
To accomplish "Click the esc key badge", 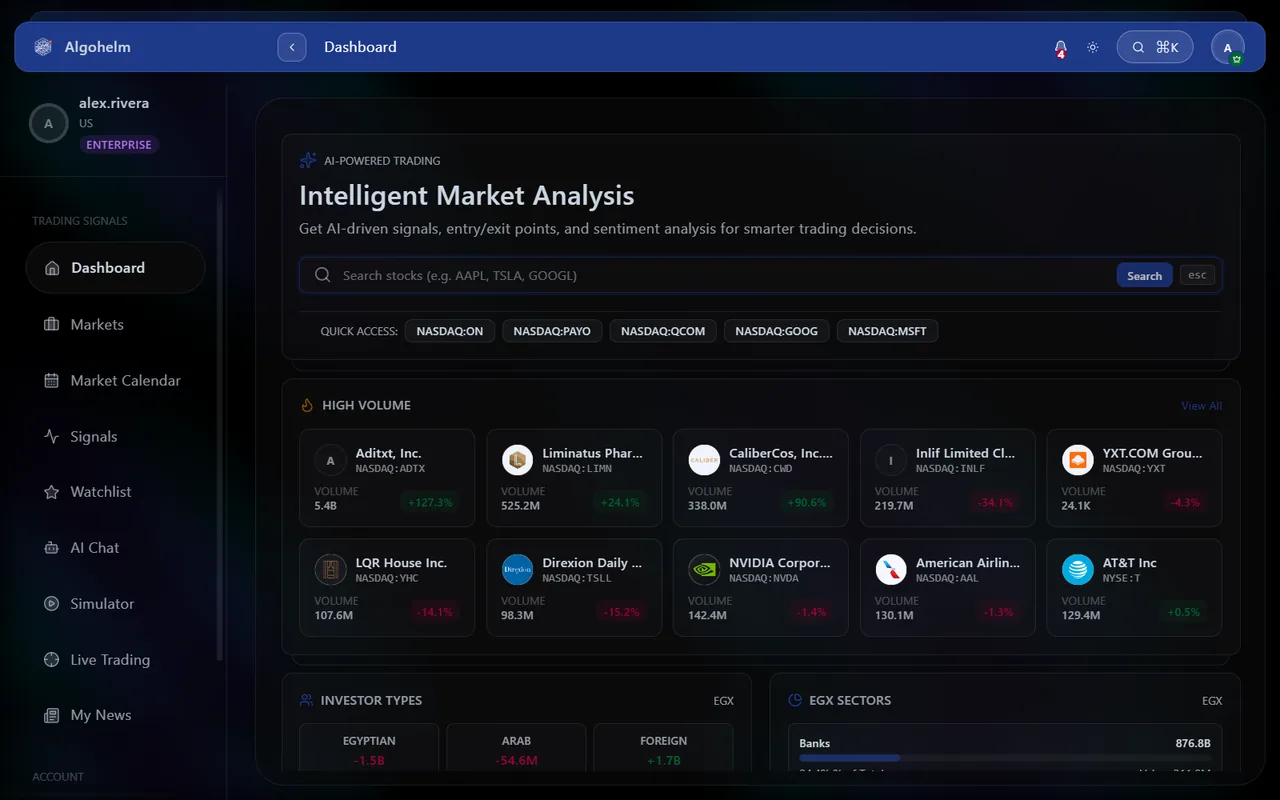I will 1197,275.
